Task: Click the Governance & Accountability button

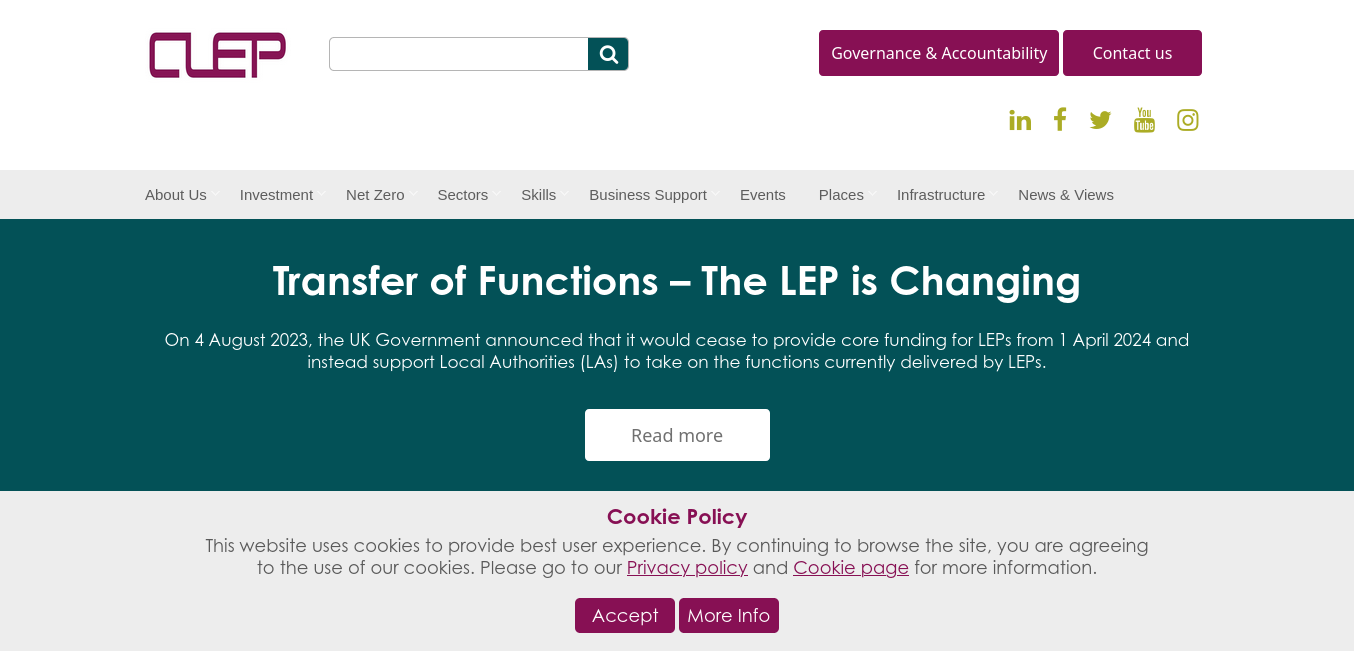Action: 939,53
